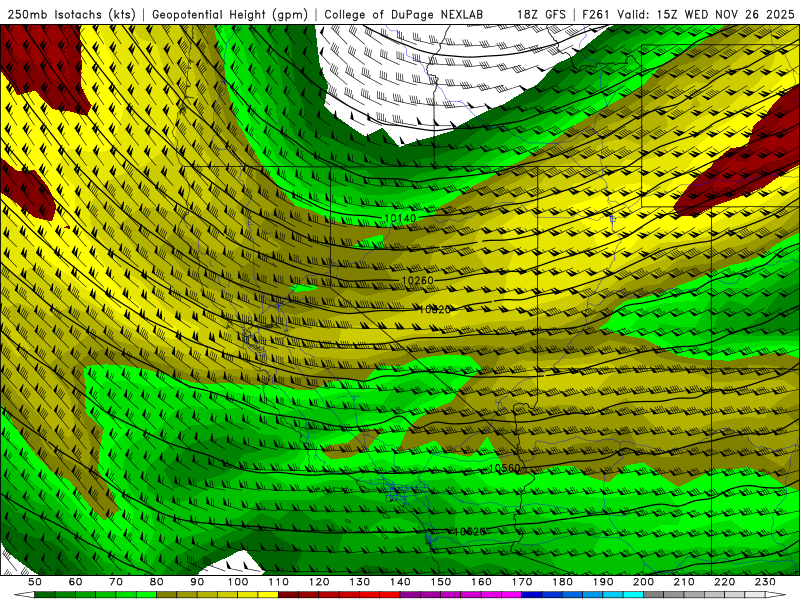Click the 150 knot legend label
Viewport: 800px width, 600px height.
point(441,582)
